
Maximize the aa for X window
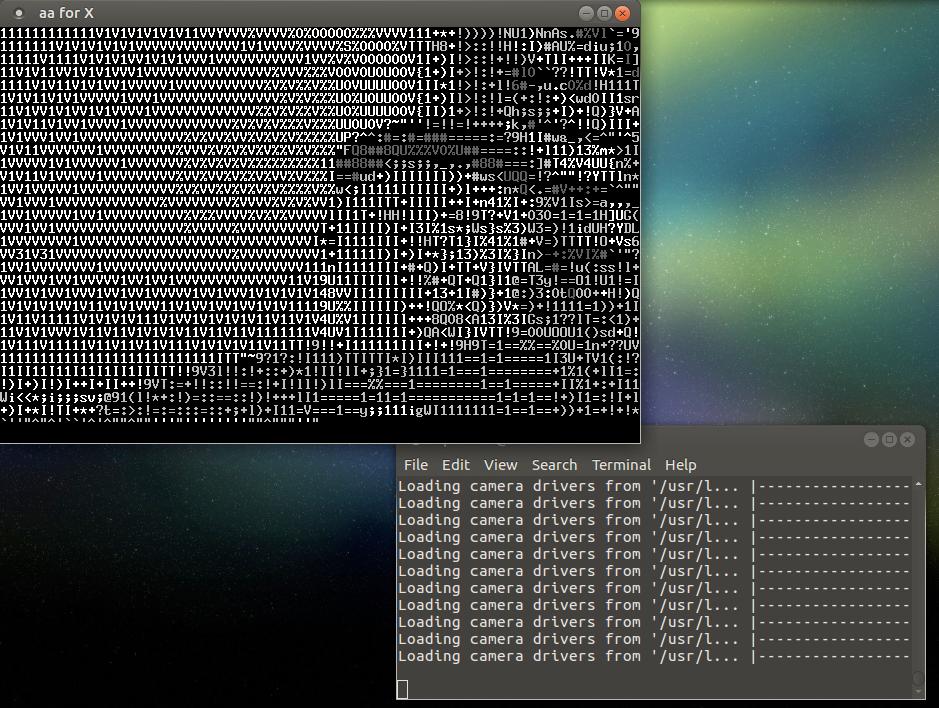coord(605,13)
